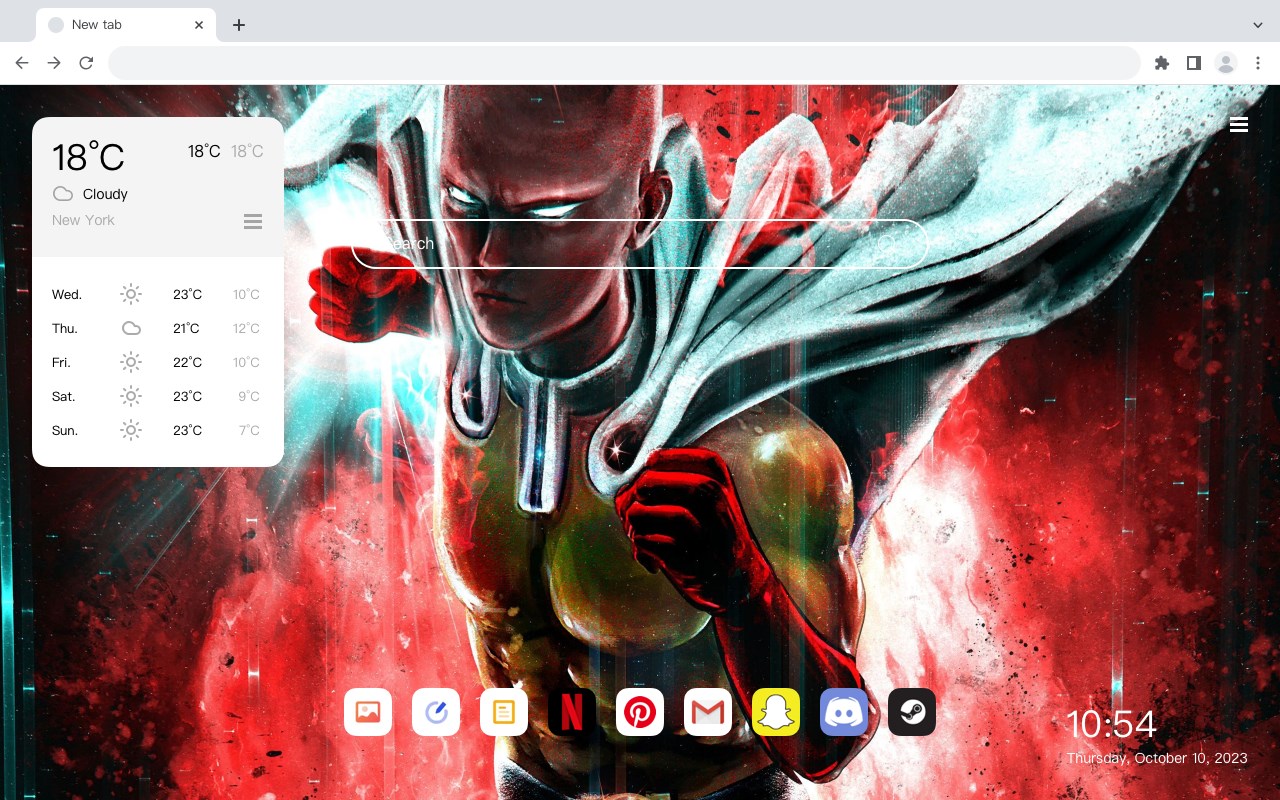
Task: Click Sunday's sunny forecast icon
Action: pos(131,430)
